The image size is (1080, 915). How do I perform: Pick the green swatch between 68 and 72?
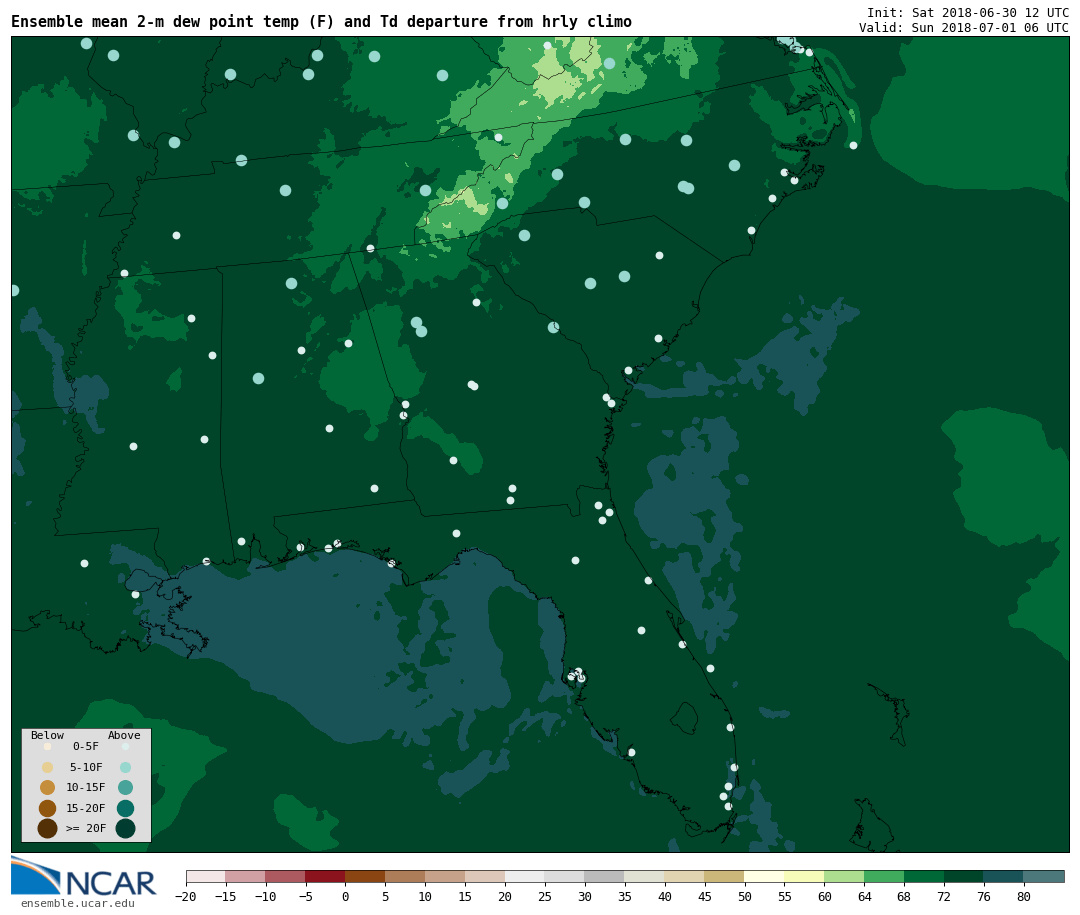[924, 876]
